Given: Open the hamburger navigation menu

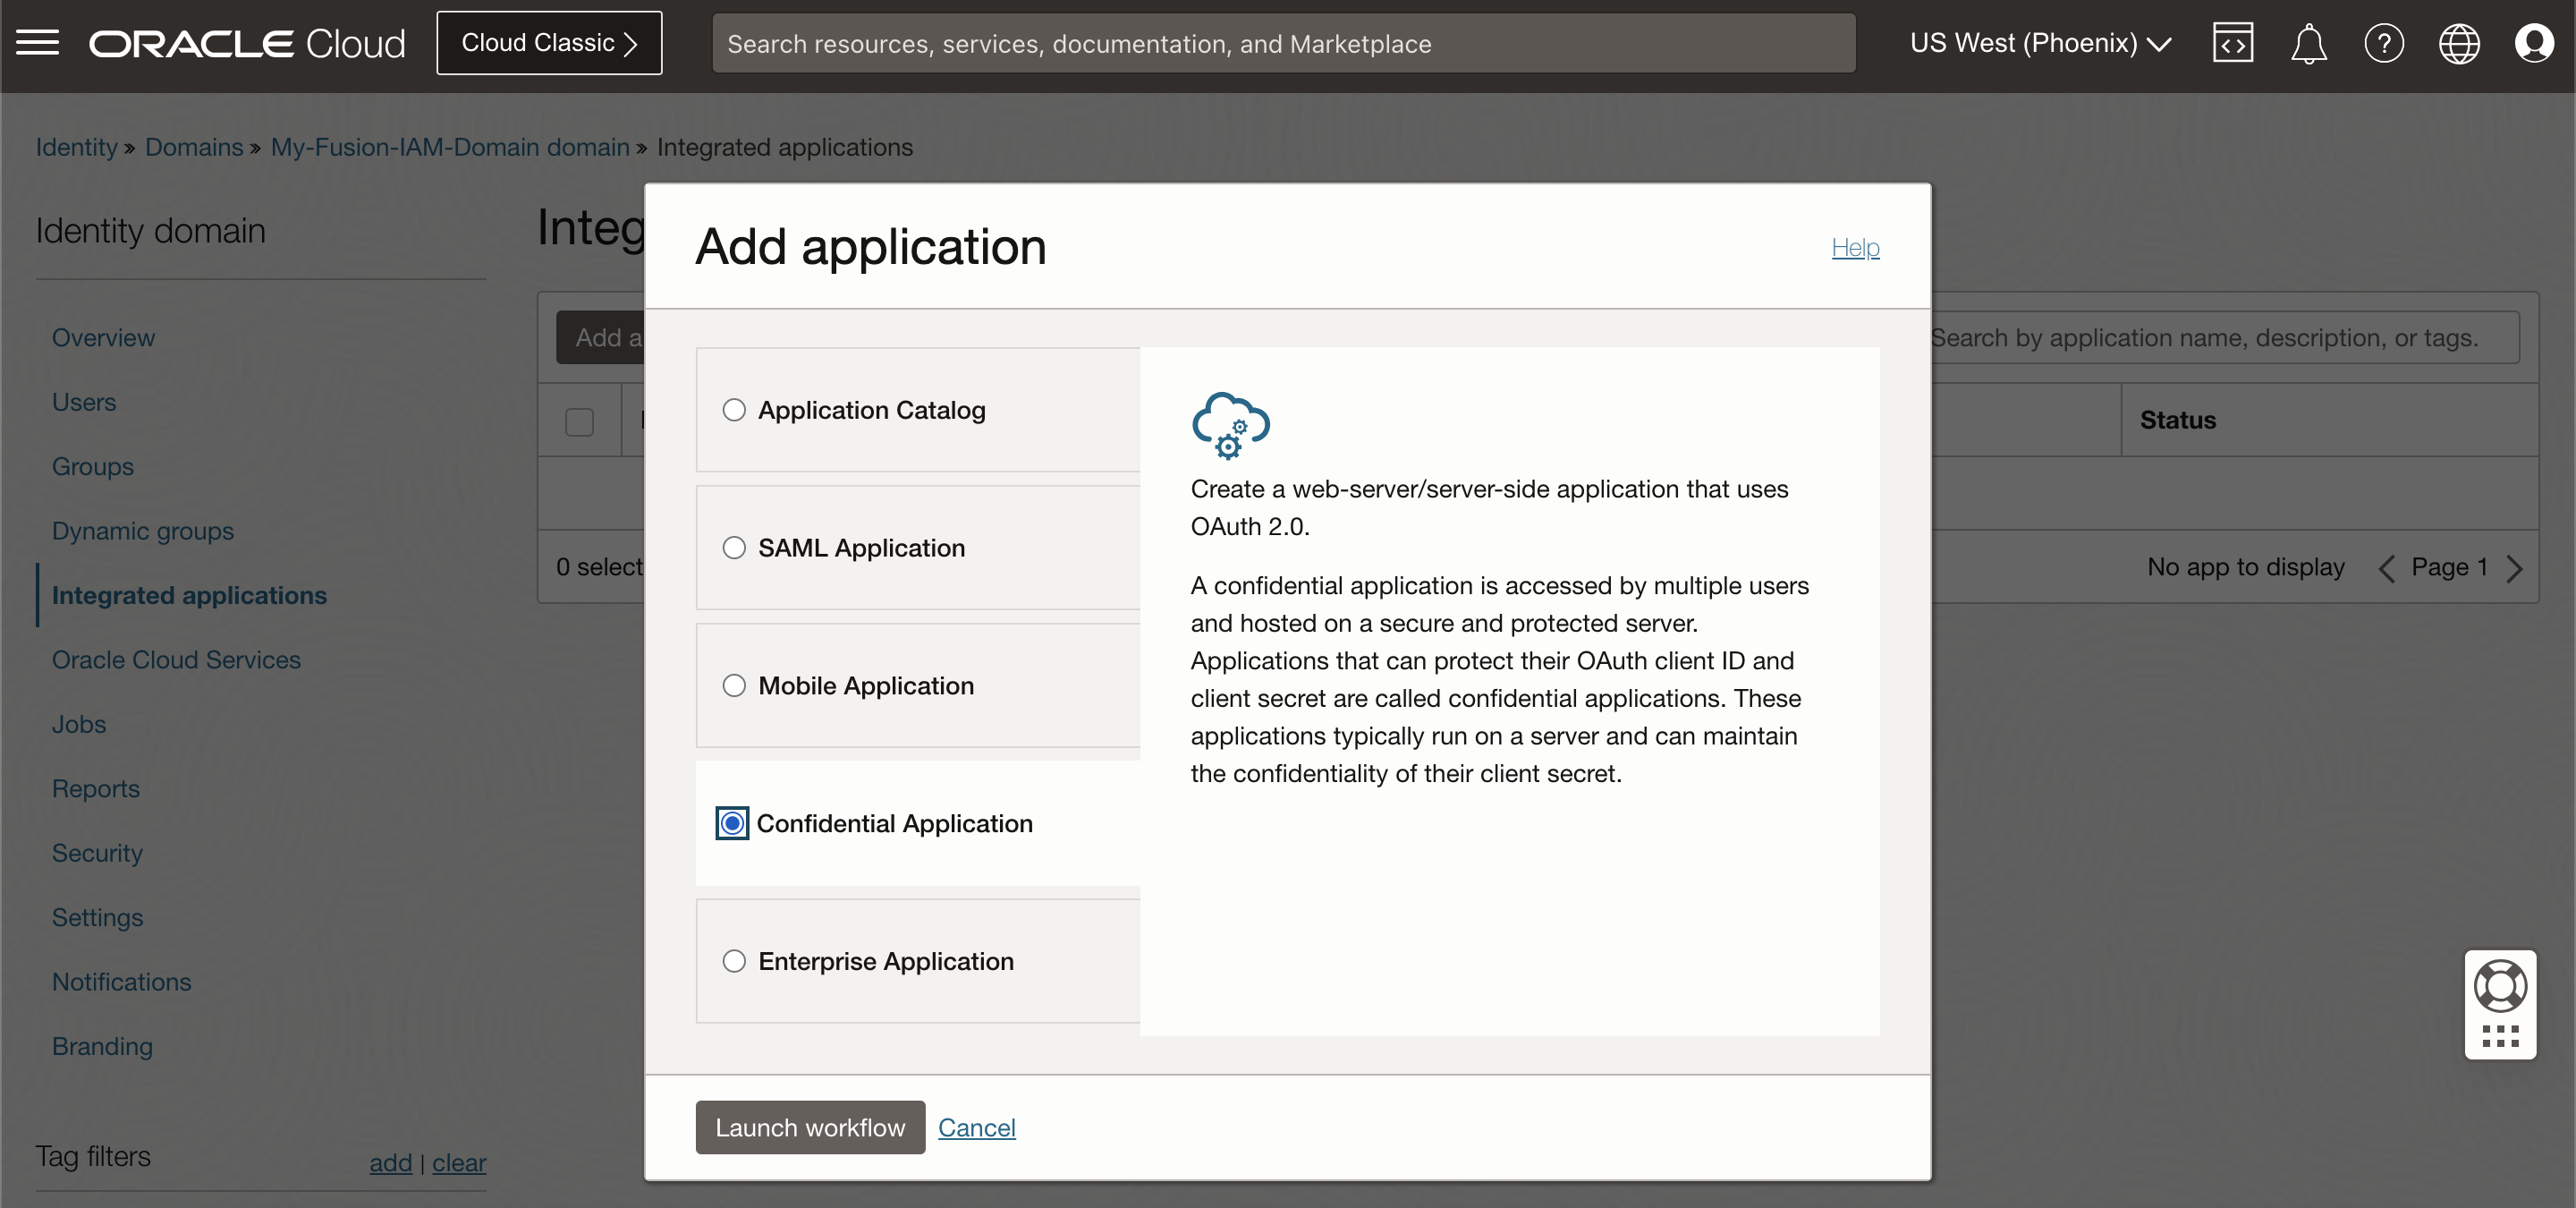Looking at the screenshot, I should point(37,43).
